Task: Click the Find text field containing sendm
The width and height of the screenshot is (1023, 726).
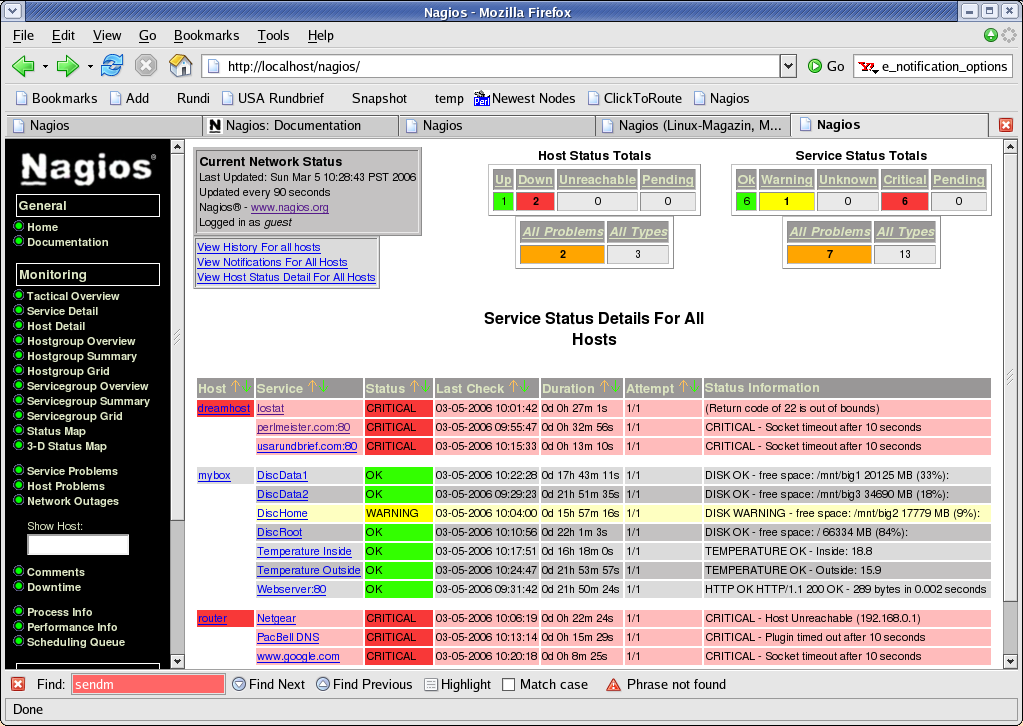Action: point(148,684)
